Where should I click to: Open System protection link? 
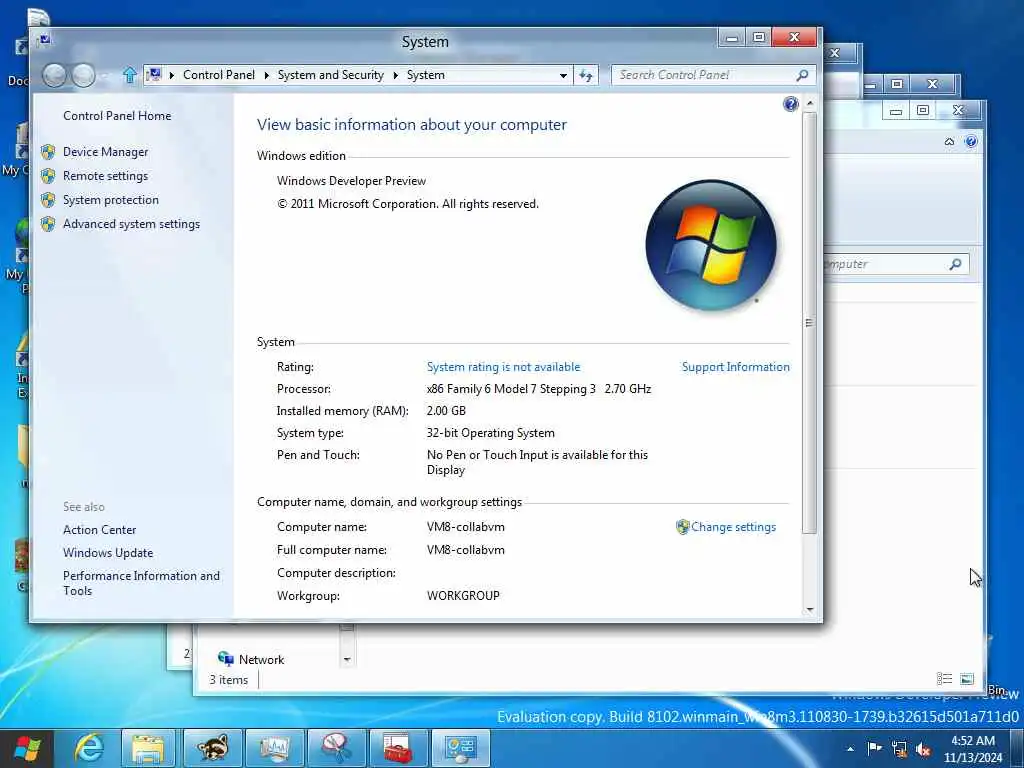[x=110, y=200]
